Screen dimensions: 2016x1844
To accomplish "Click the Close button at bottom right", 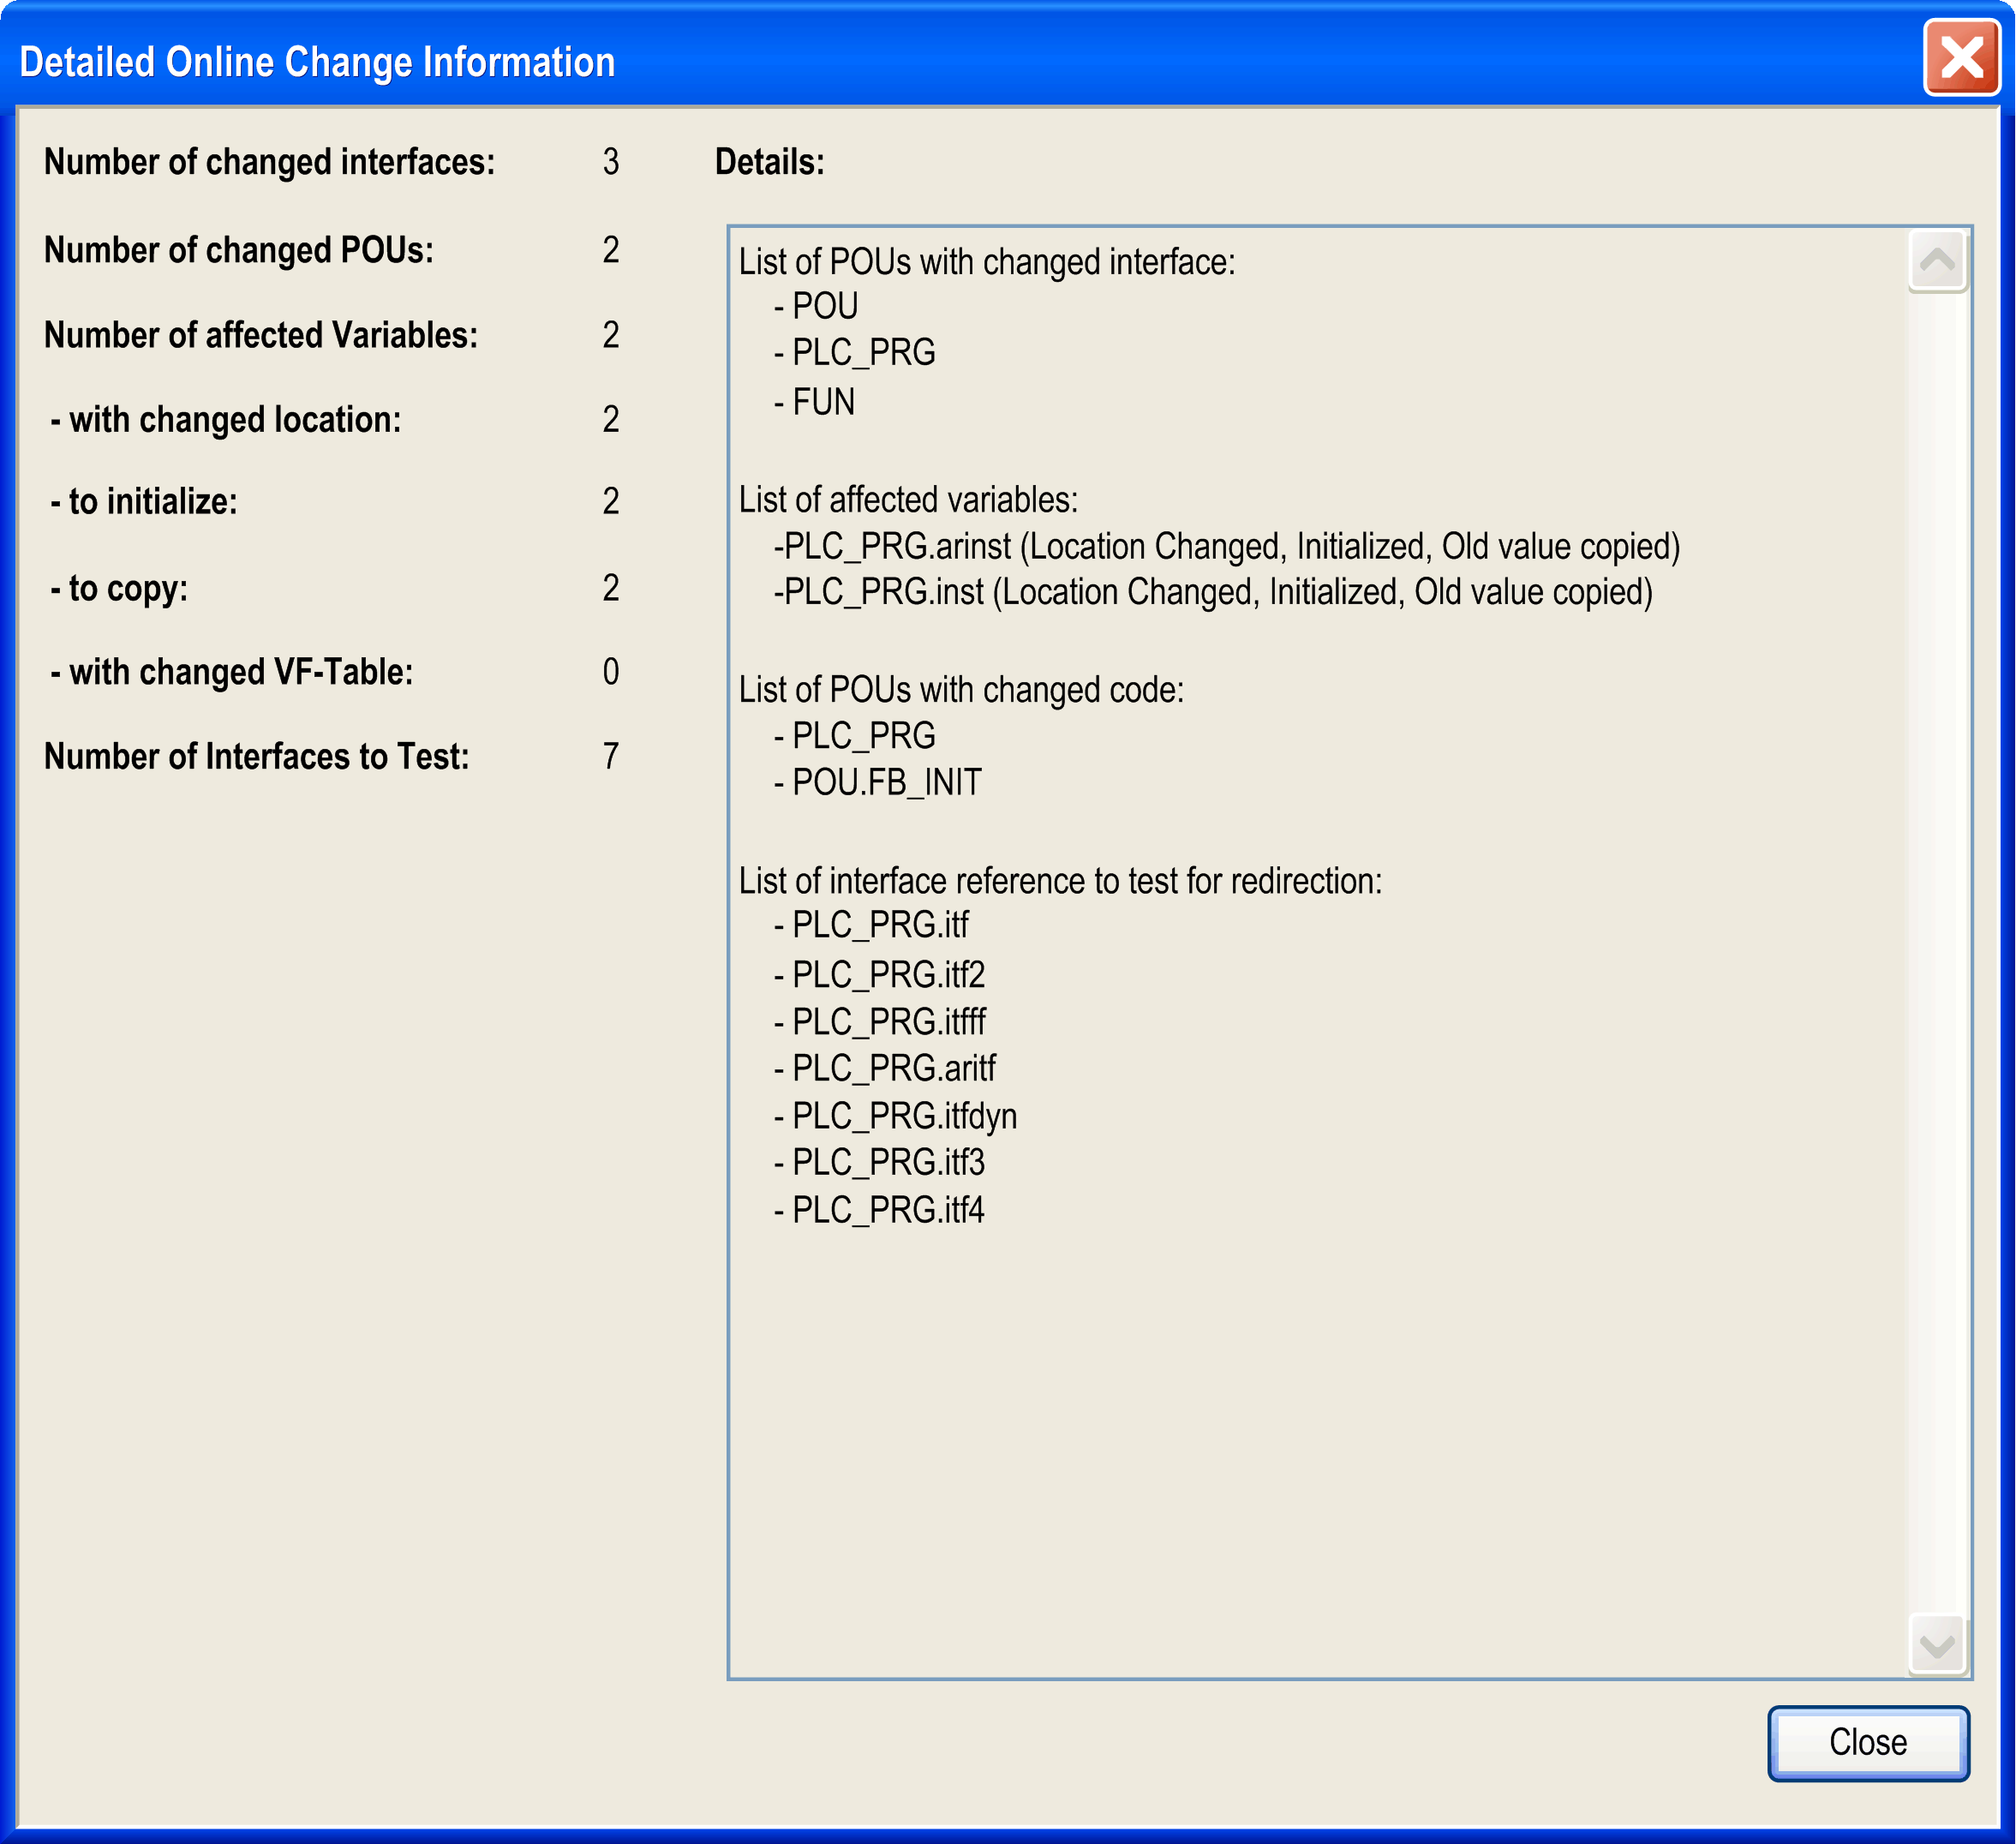I will (1867, 1743).
